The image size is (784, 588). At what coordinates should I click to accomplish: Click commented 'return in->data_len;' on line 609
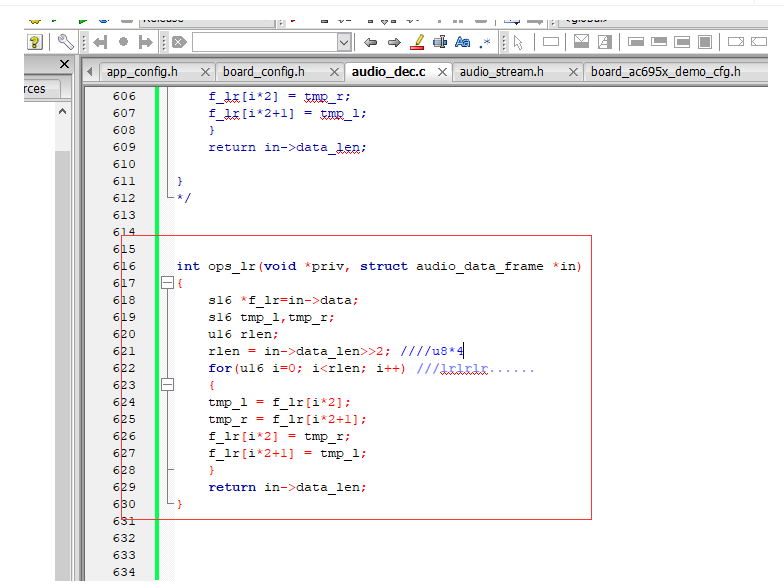[287, 147]
